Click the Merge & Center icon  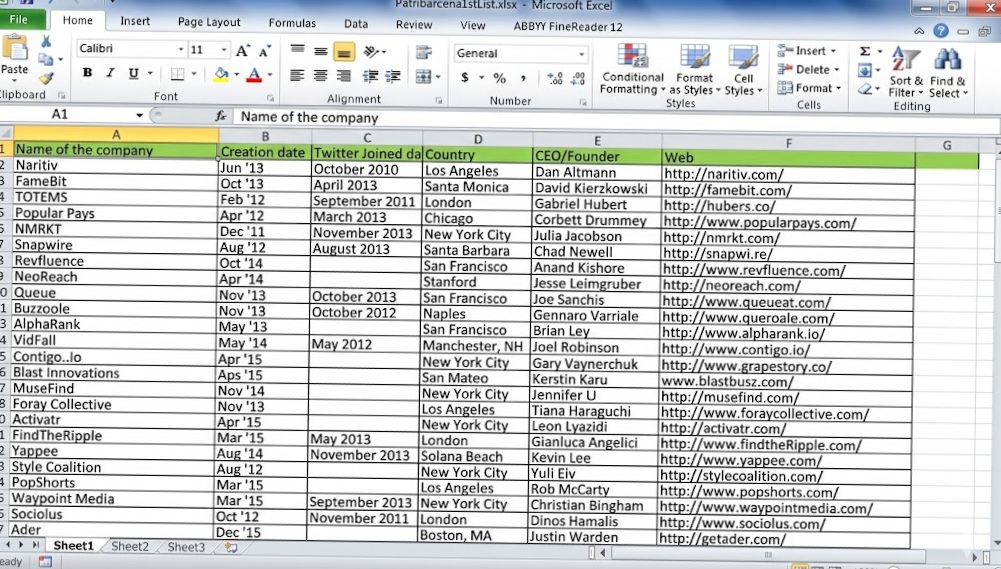[x=424, y=77]
